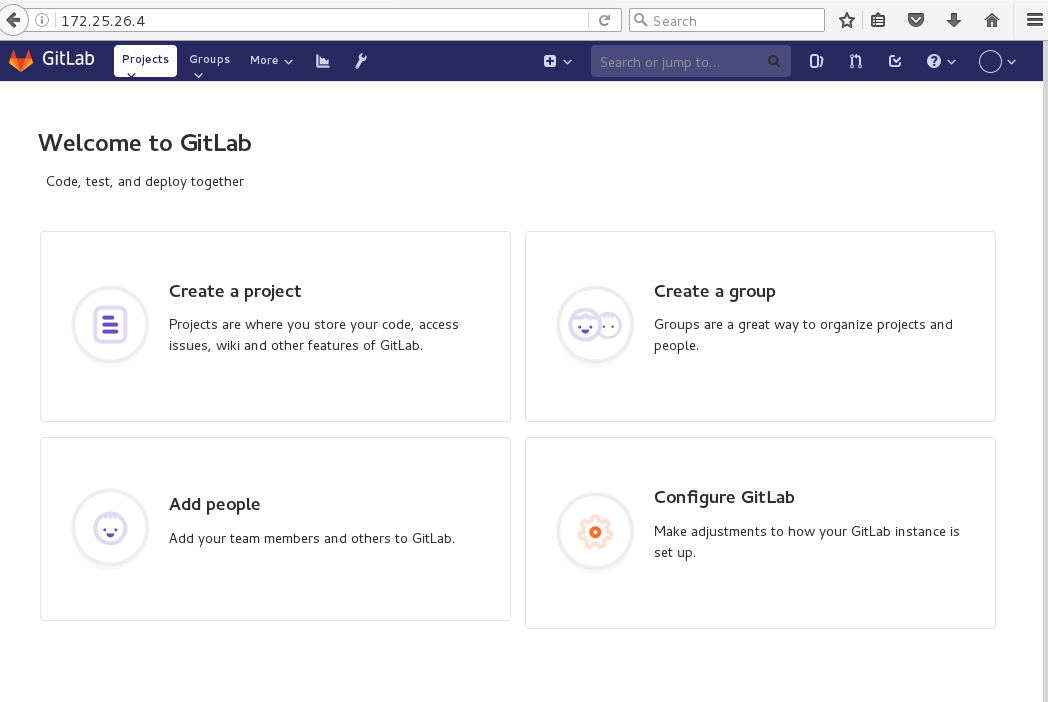Reload the page with refresh icon

coord(605,20)
